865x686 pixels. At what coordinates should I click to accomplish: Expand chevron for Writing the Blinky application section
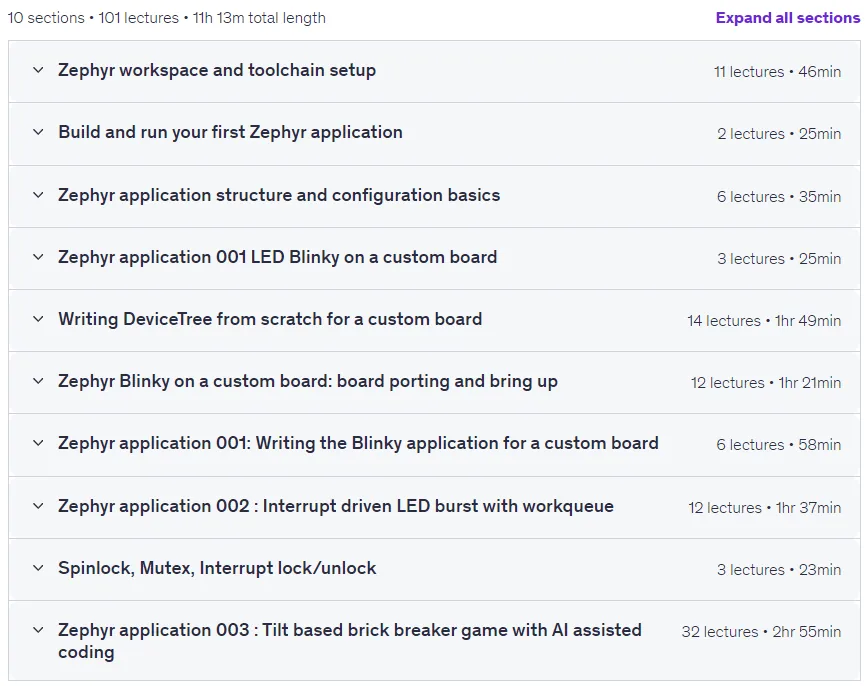pyautogui.click(x=38, y=443)
